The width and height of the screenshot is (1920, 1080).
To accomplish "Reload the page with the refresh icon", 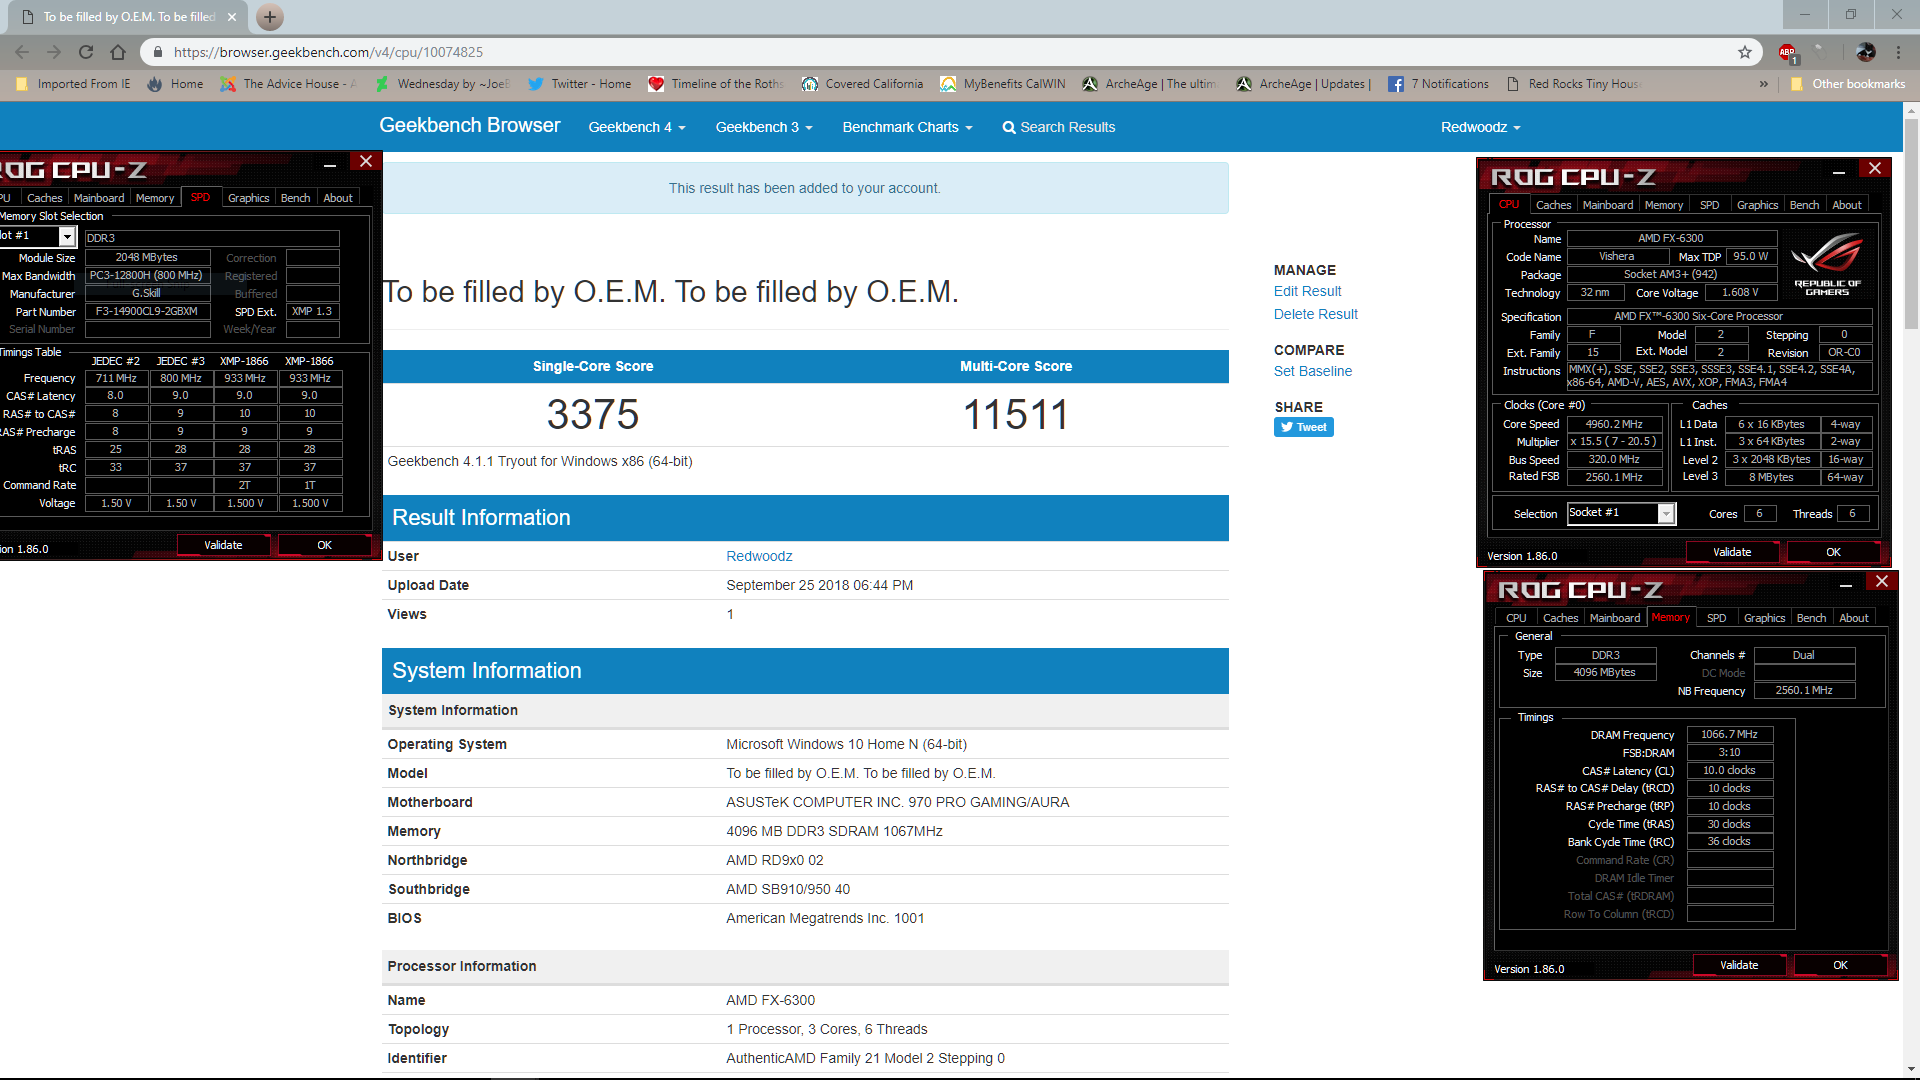I will 86,52.
